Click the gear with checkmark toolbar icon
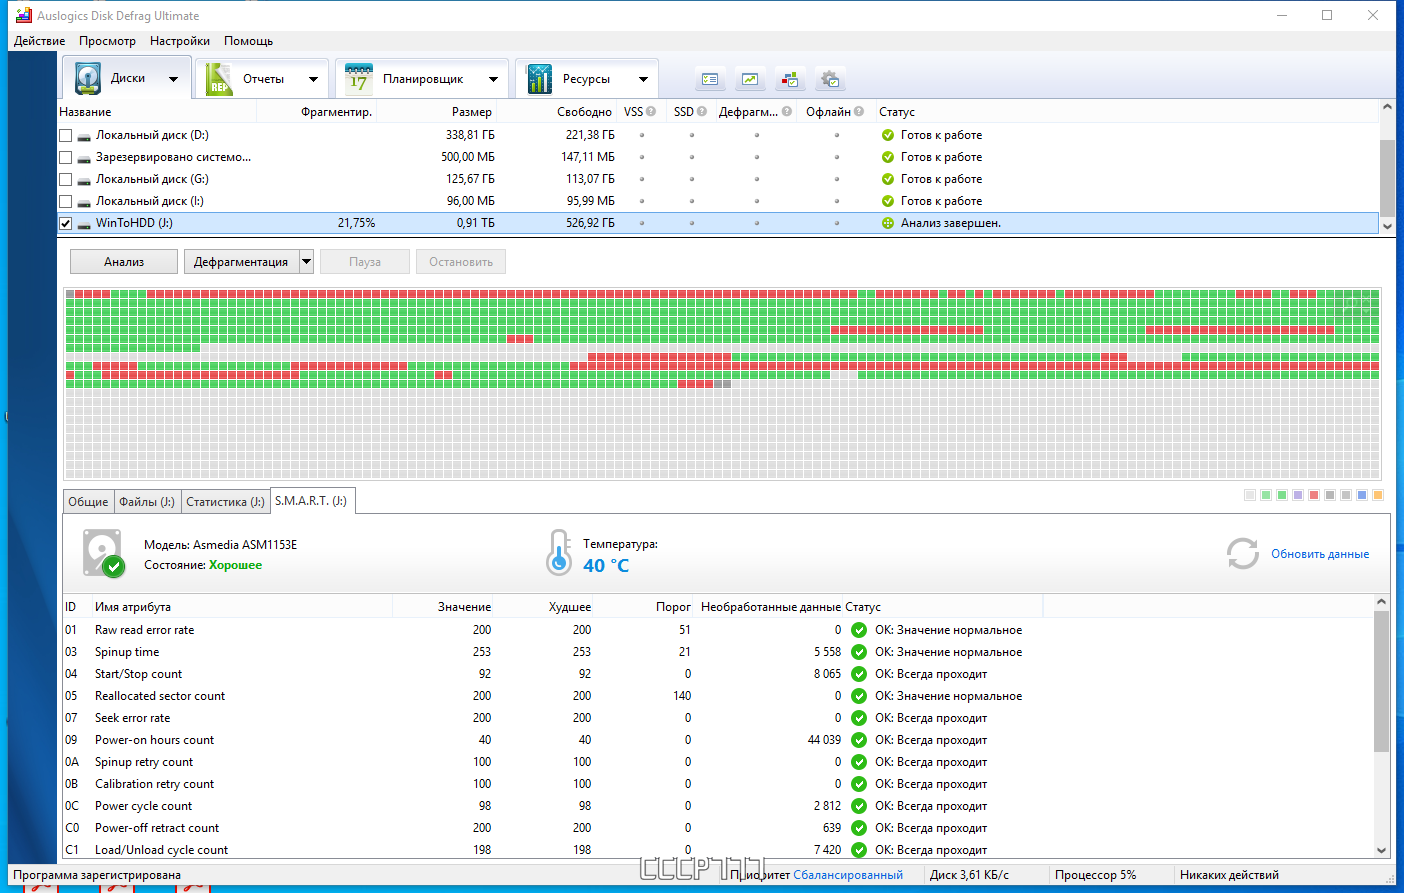 pyautogui.click(x=830, y=79)
